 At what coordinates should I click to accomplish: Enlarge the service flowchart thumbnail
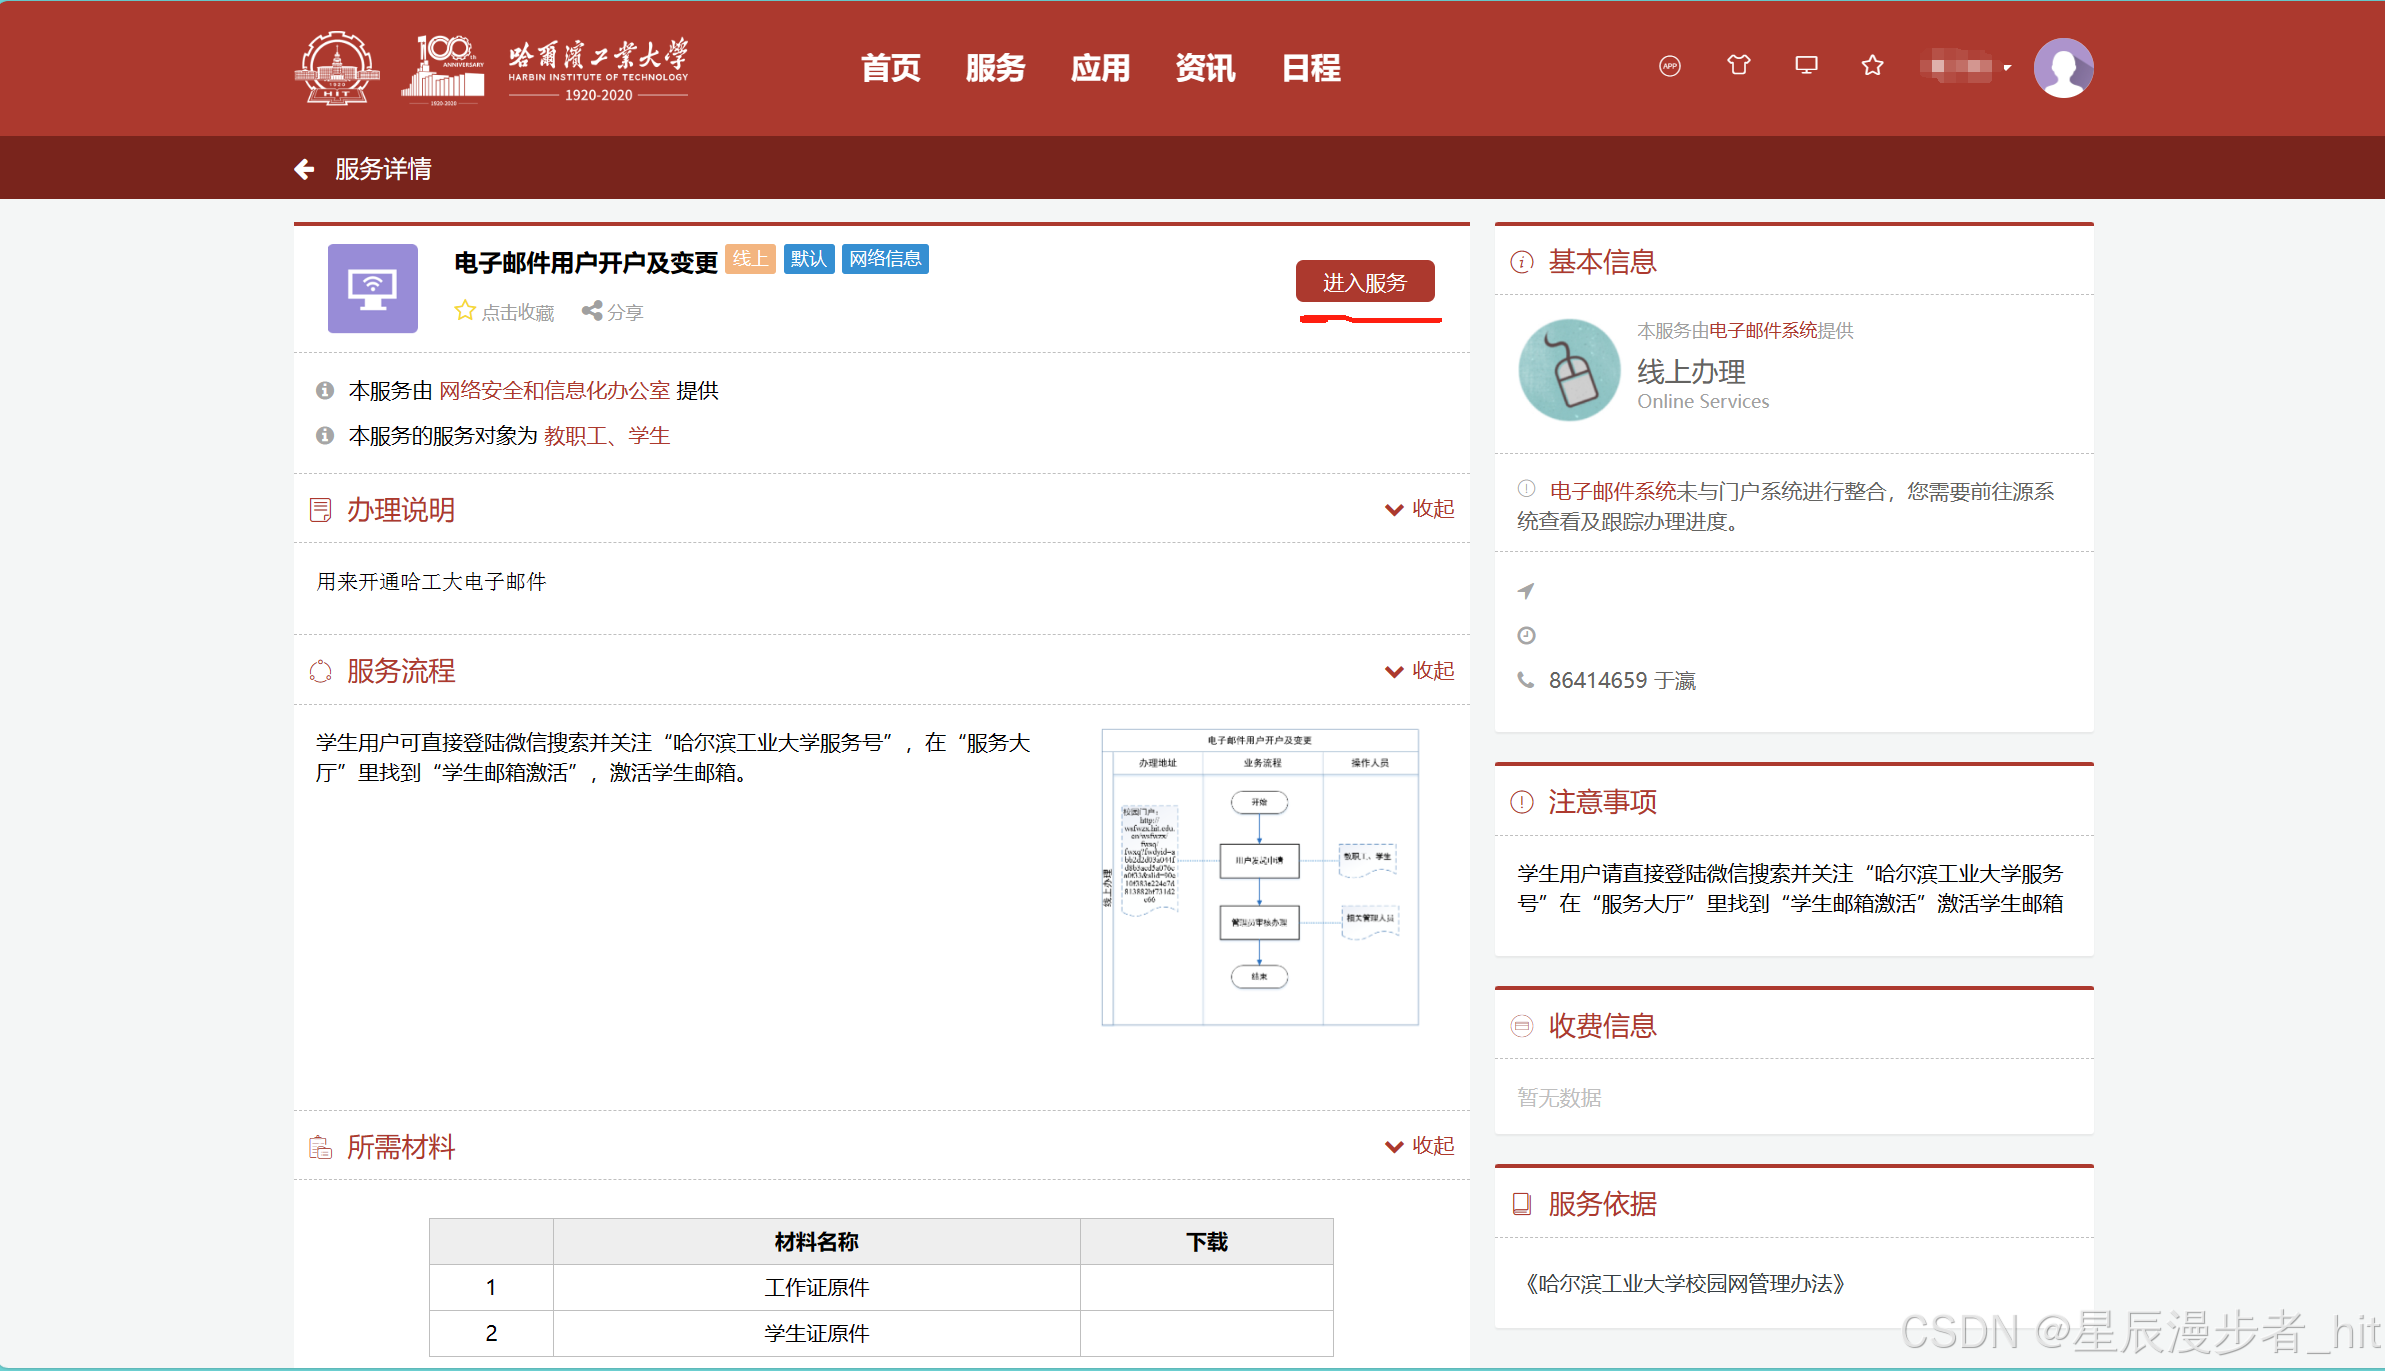[1259, 877]
